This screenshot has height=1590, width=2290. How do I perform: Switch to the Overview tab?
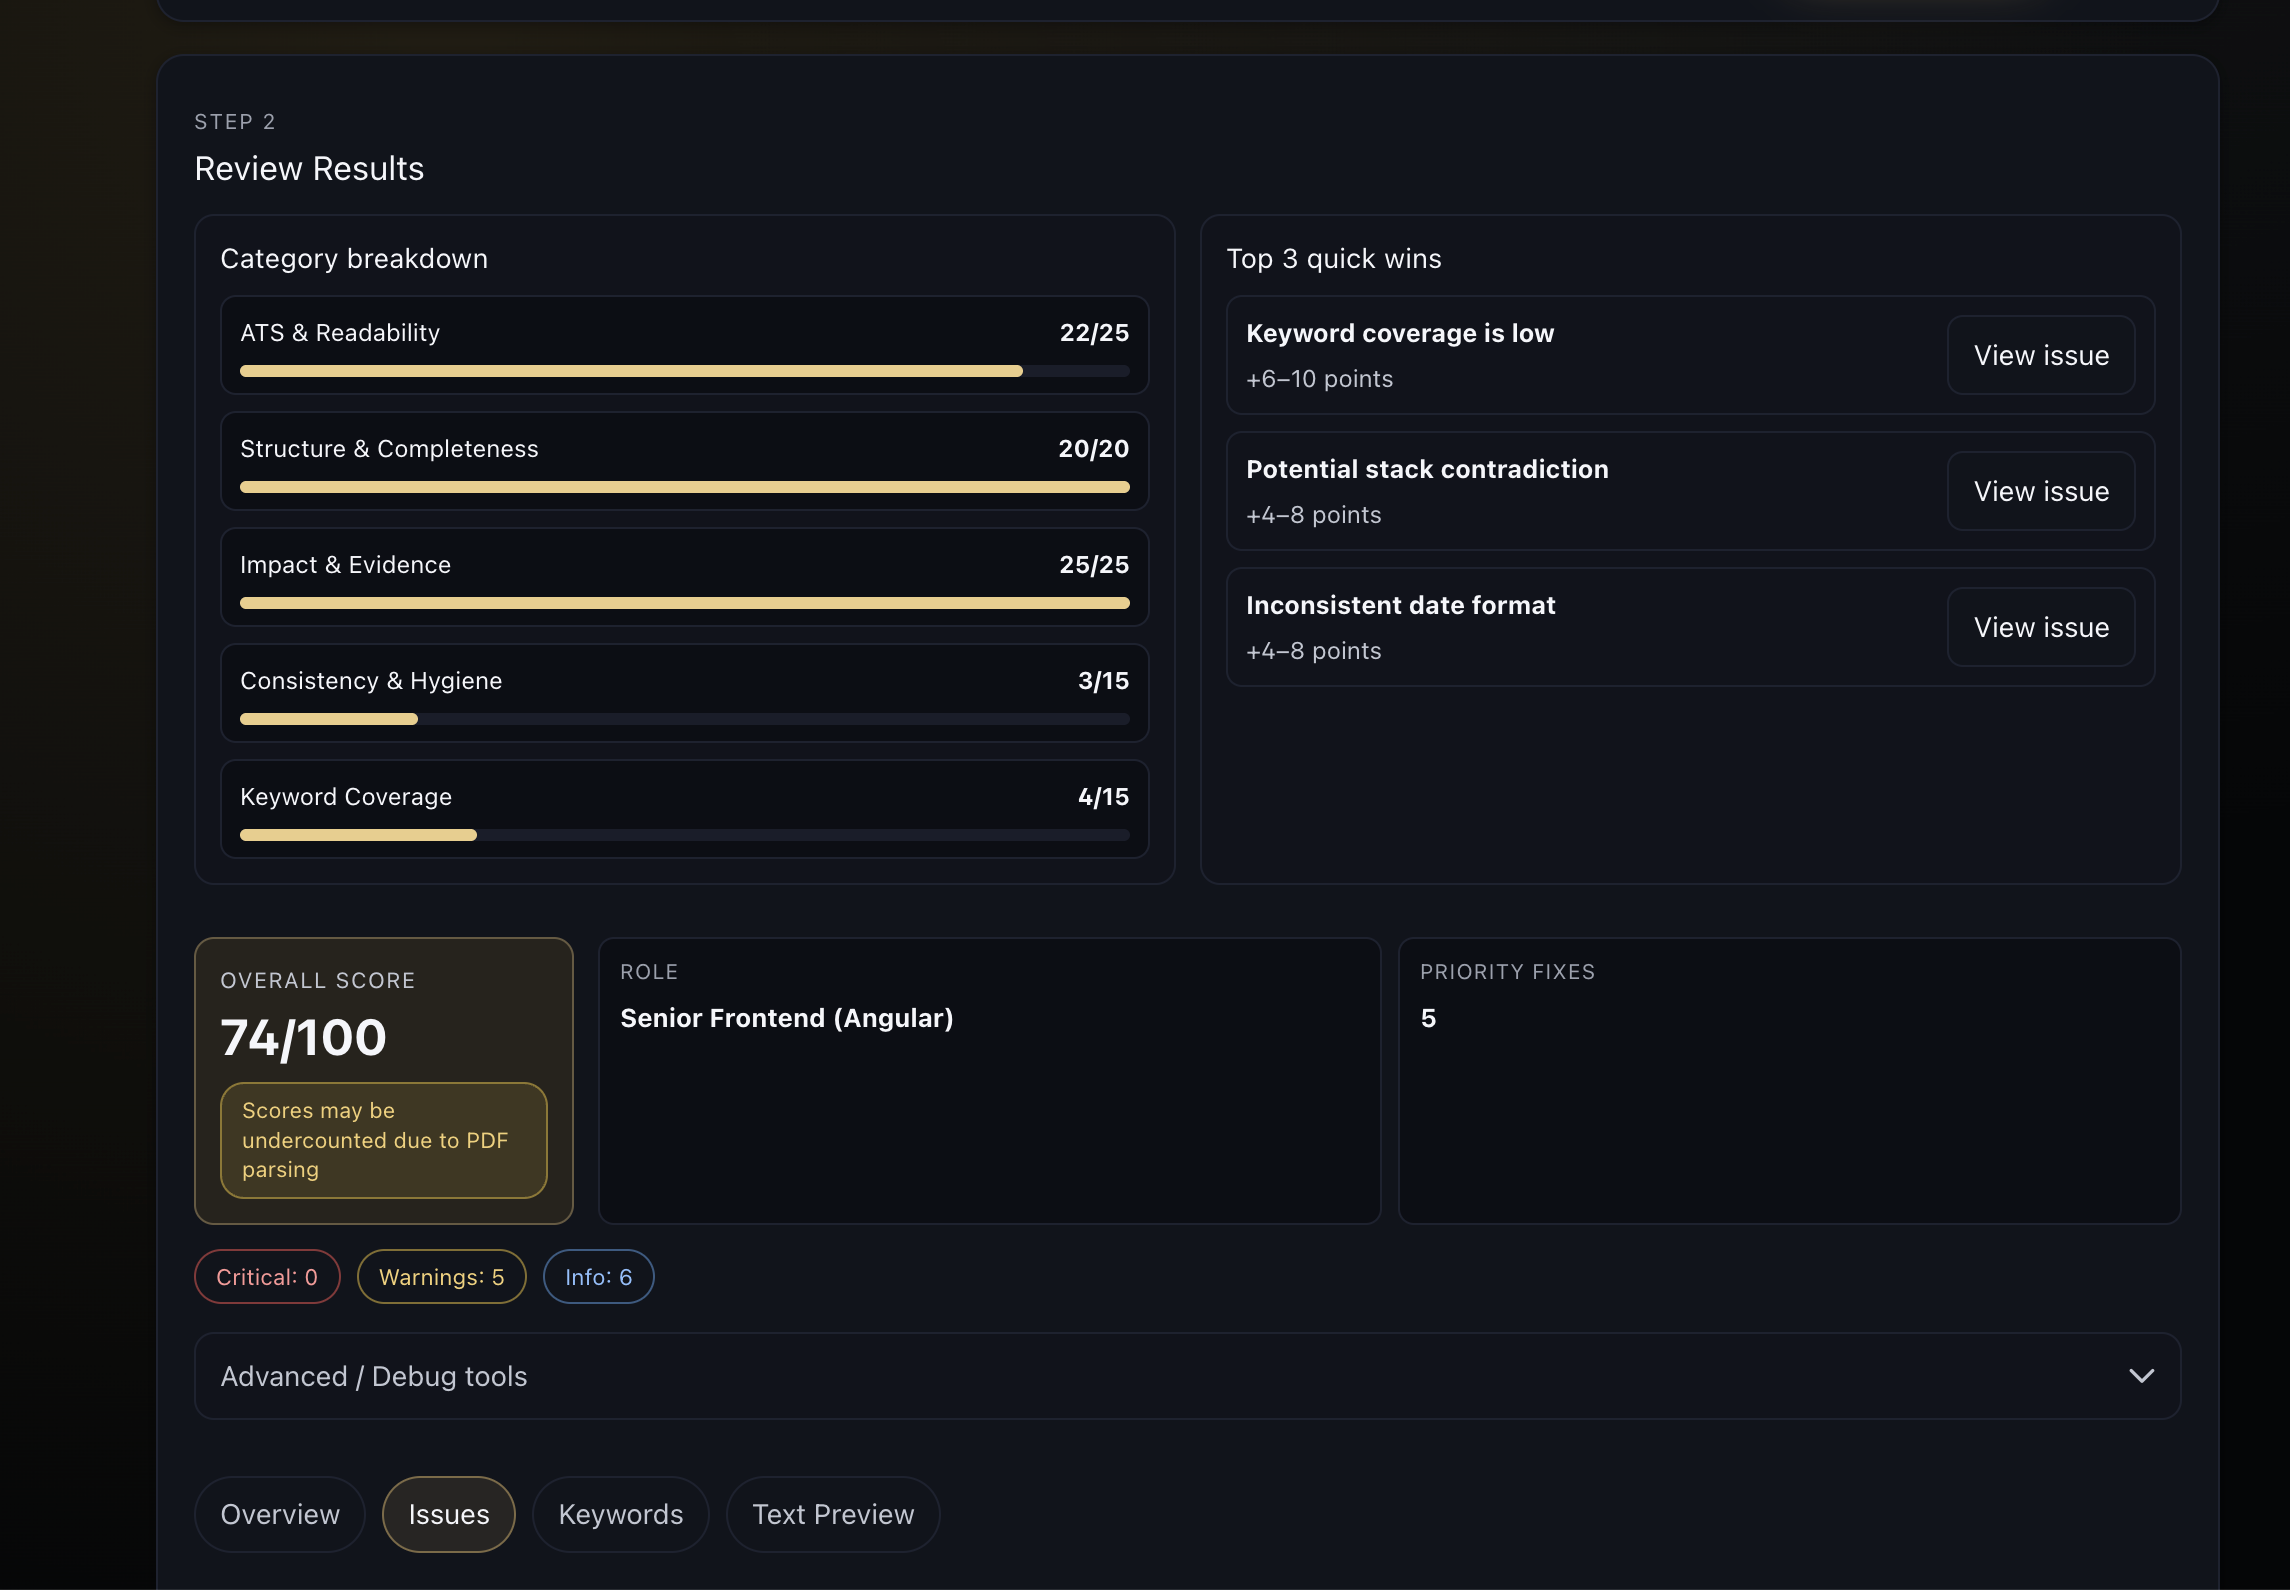(x=279, y=1514)
